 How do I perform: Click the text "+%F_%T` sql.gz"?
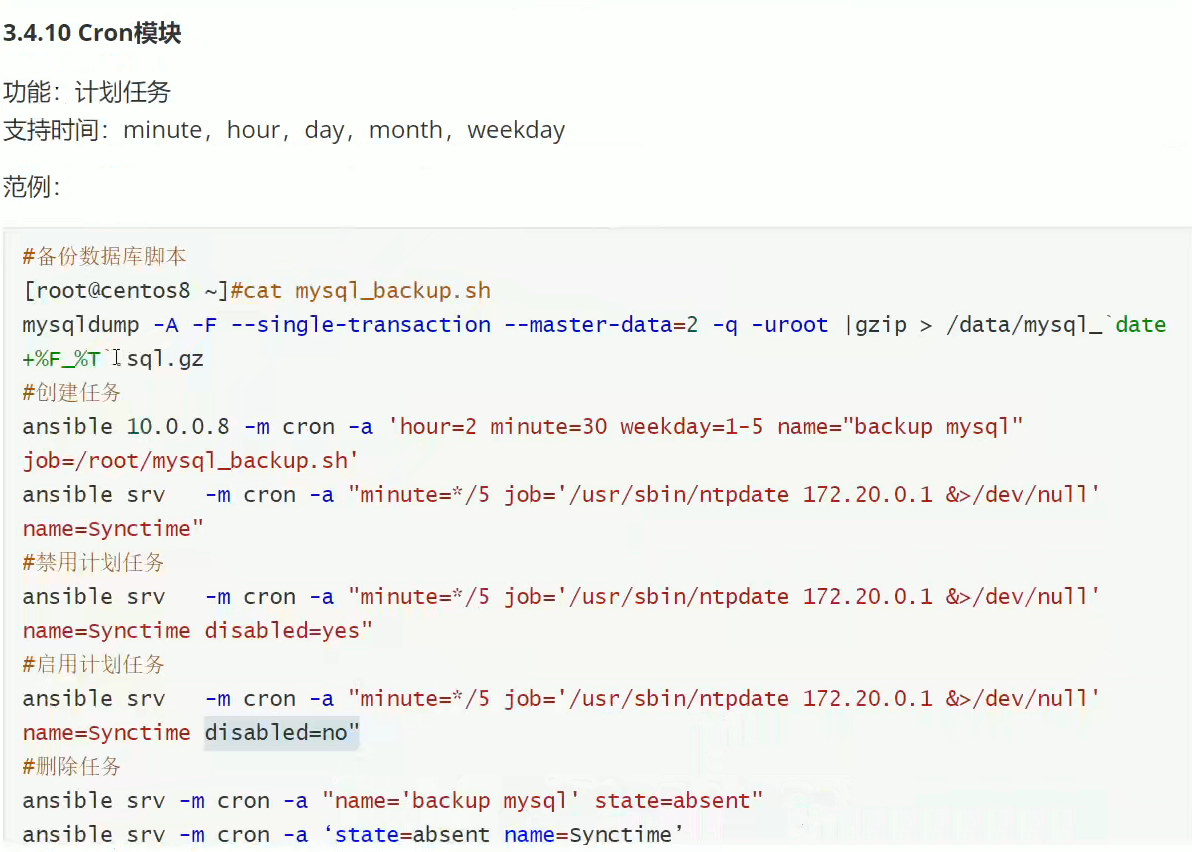point(113,359)
